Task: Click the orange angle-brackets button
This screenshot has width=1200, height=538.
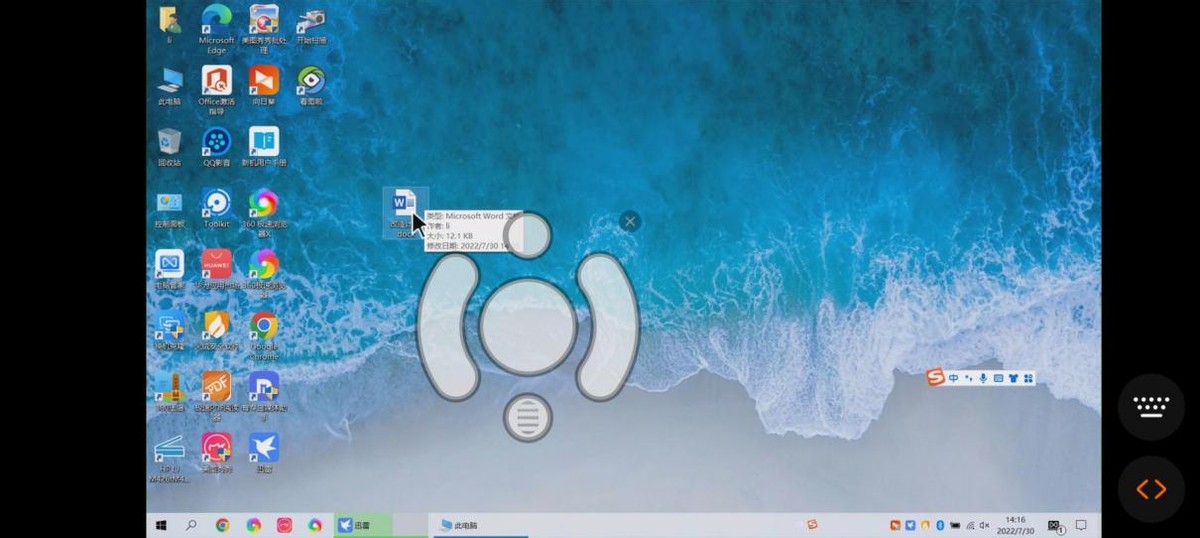Action: coord(1151,489)
